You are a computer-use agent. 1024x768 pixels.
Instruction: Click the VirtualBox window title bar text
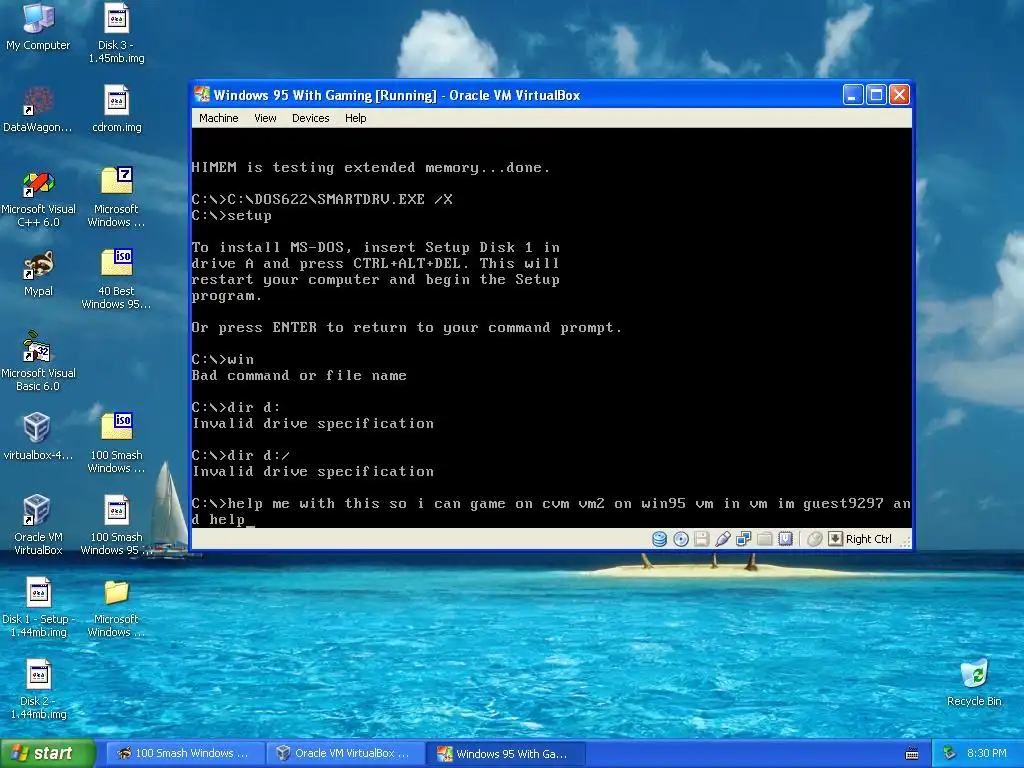(397, 95)
